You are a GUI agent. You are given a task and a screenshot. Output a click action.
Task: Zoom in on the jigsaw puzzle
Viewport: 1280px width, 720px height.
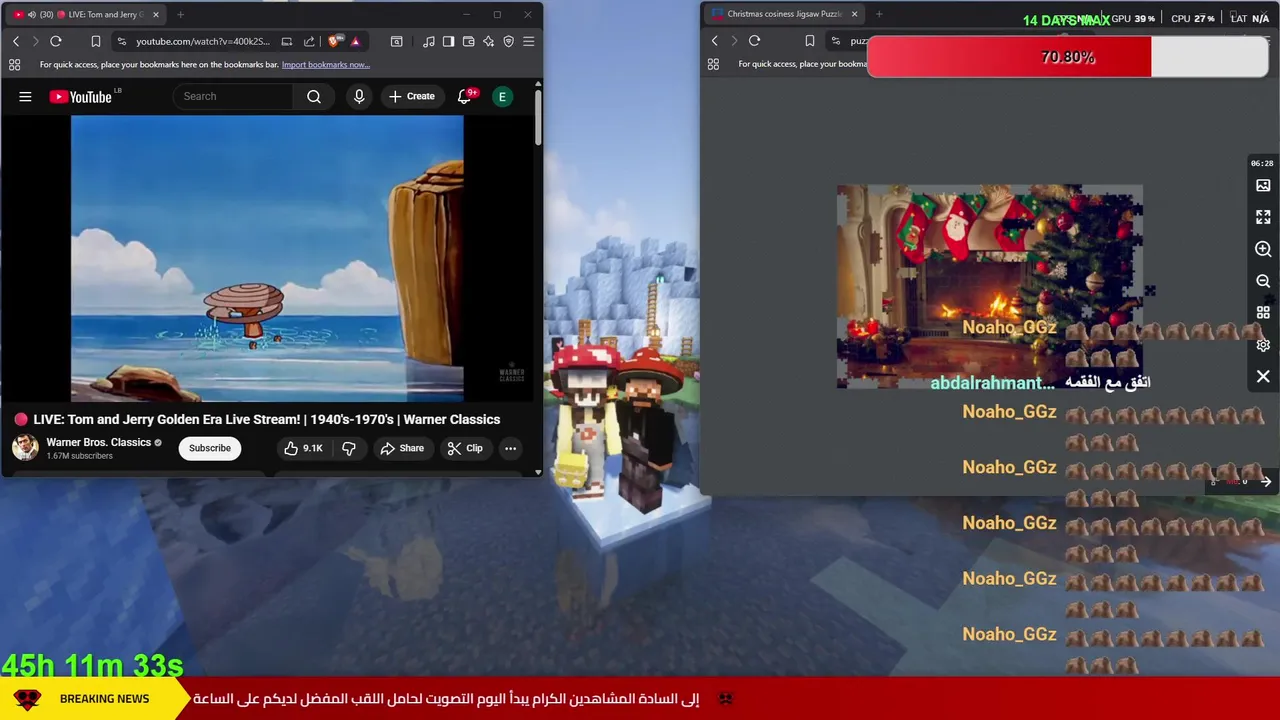tap(1263, 249)
